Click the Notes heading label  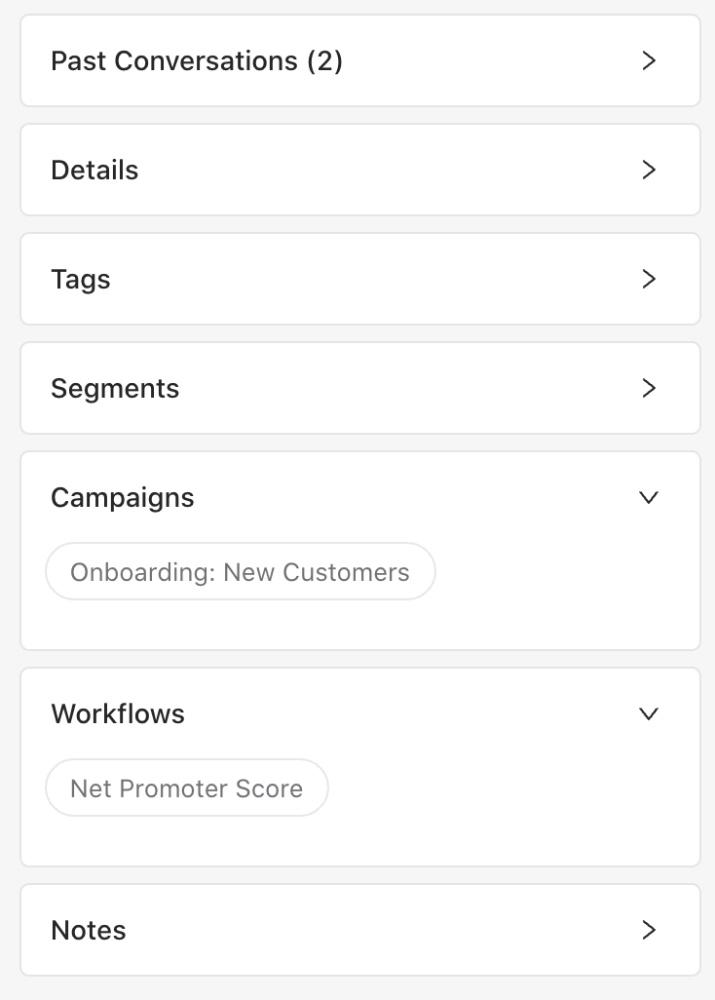tap(88, 930)
